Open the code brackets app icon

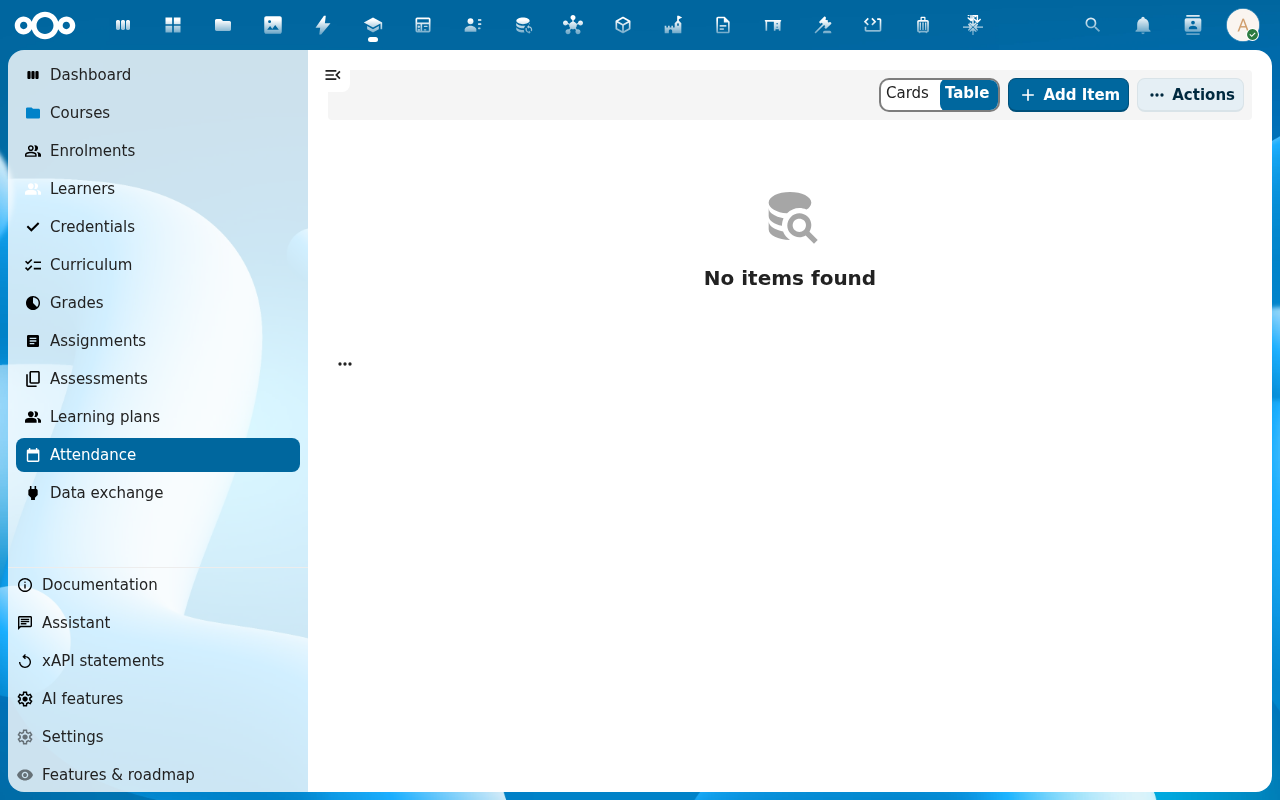point(873,25)
